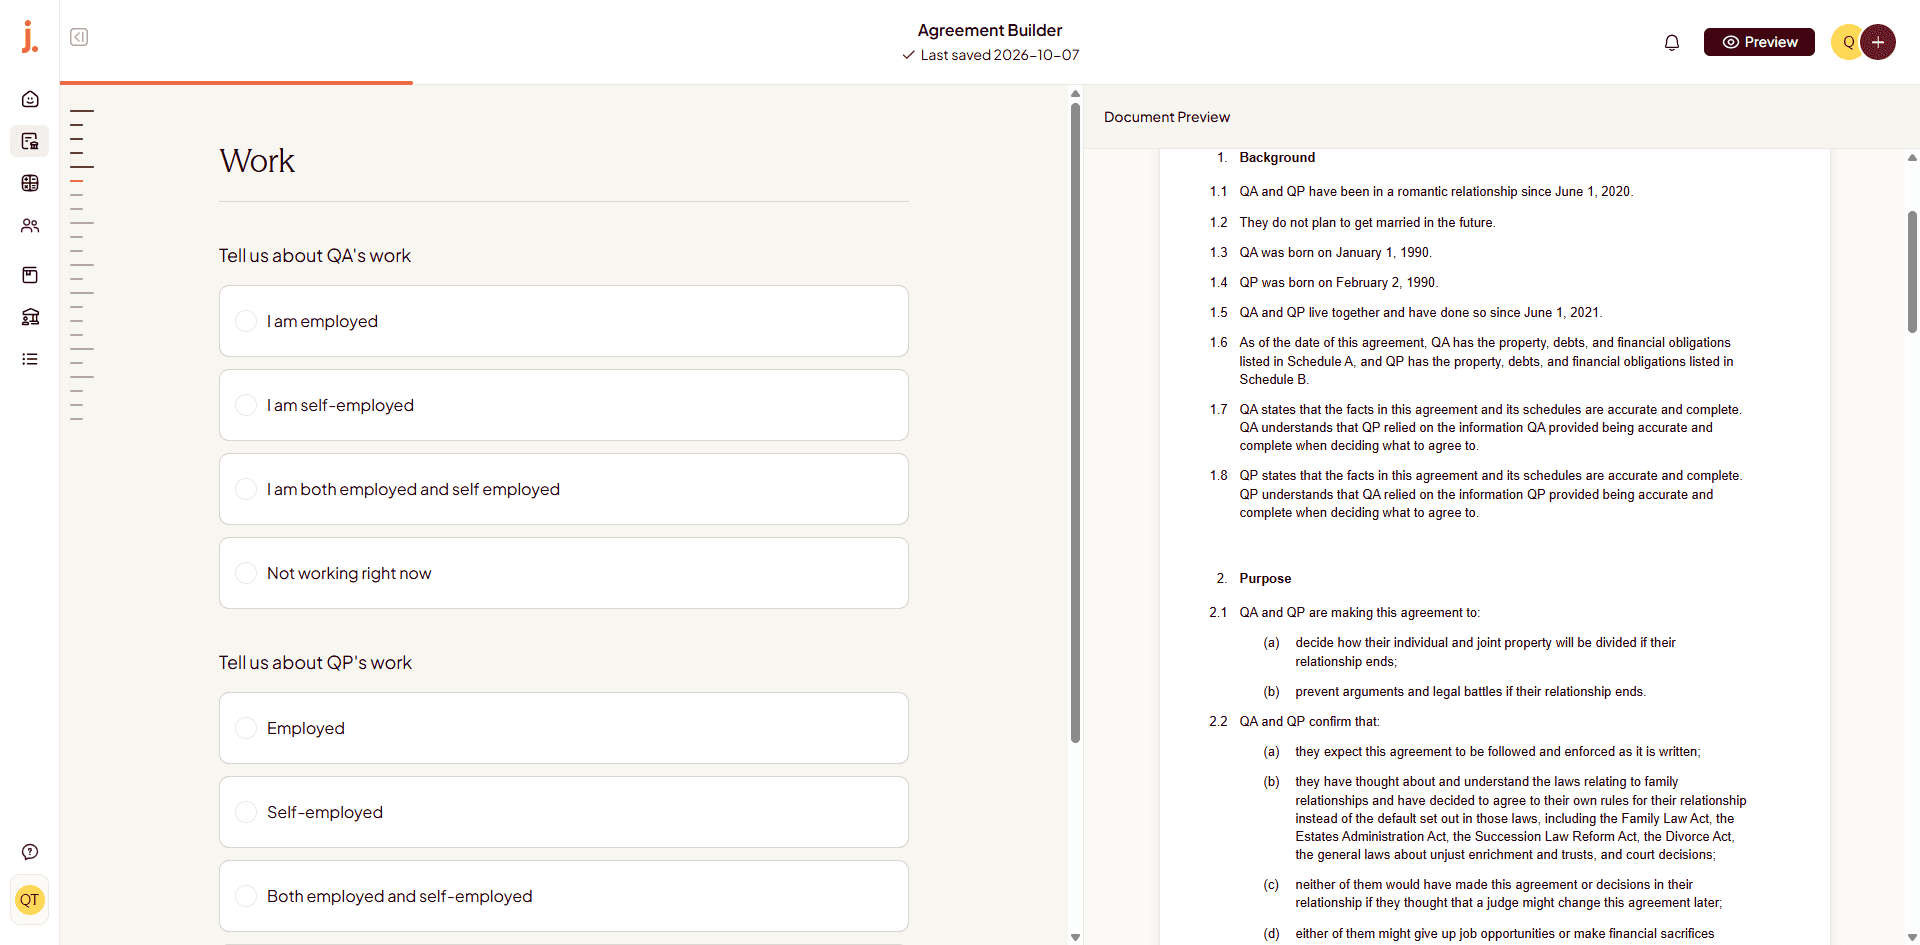This screenshot has height=945, width=1920.
Task: Click the first section marker in outline
Action: [82, 111]
